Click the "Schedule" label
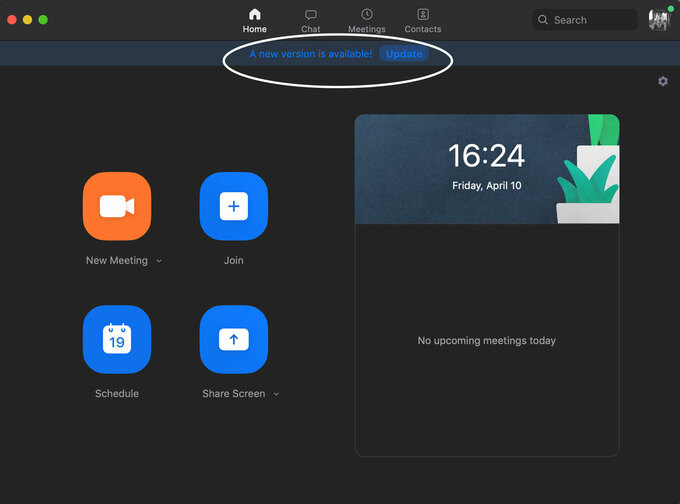Image resolution: width=680 pixels, height=504 pixels. coord(117,393)
